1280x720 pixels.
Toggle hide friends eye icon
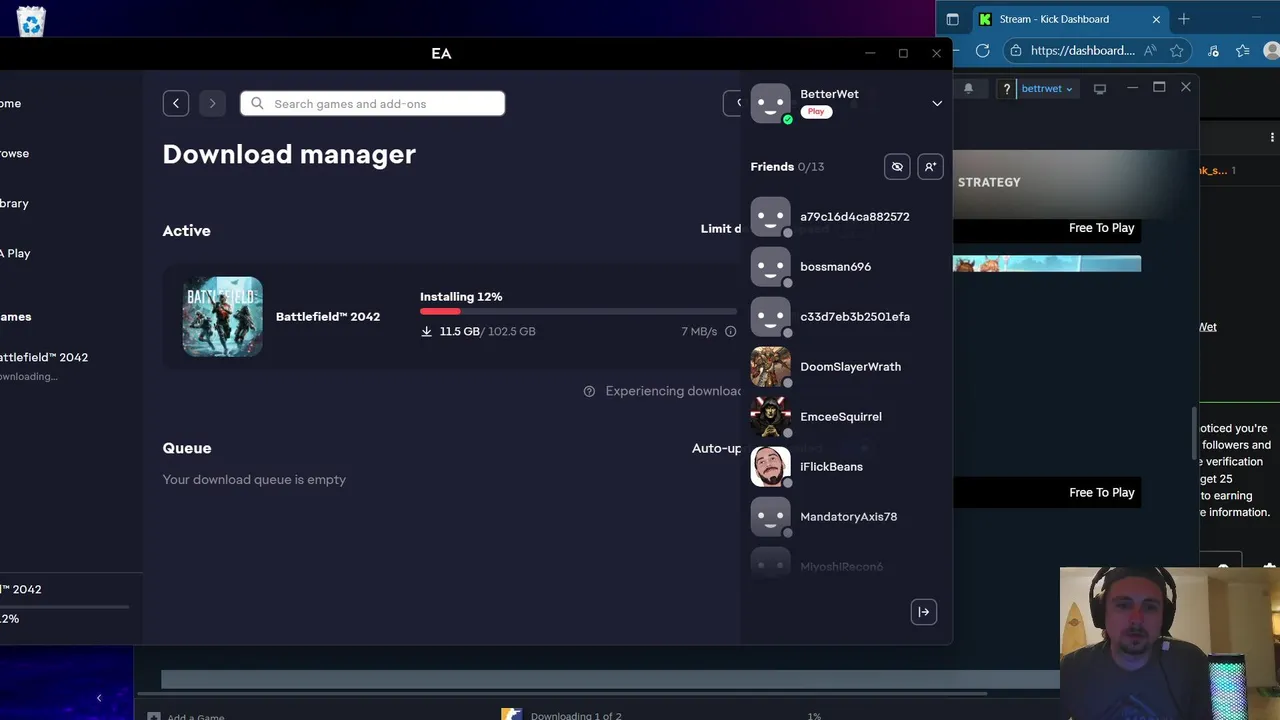click(x=897, y=167)
